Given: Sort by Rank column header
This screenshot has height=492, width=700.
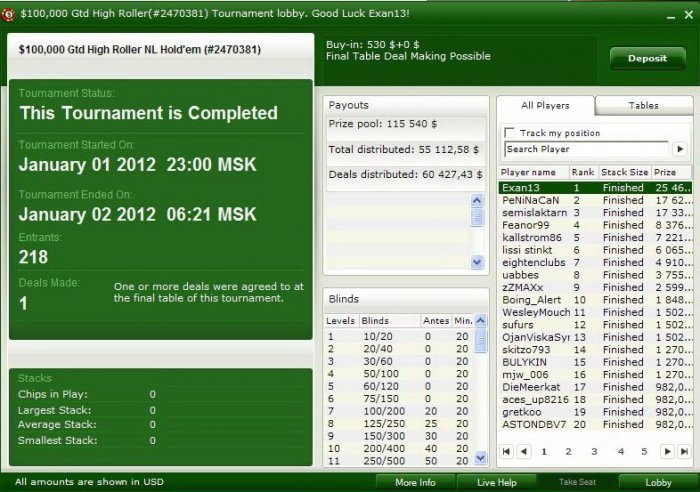Looking at the screenshot, I should pyautogui.click(x=583, y=172).
